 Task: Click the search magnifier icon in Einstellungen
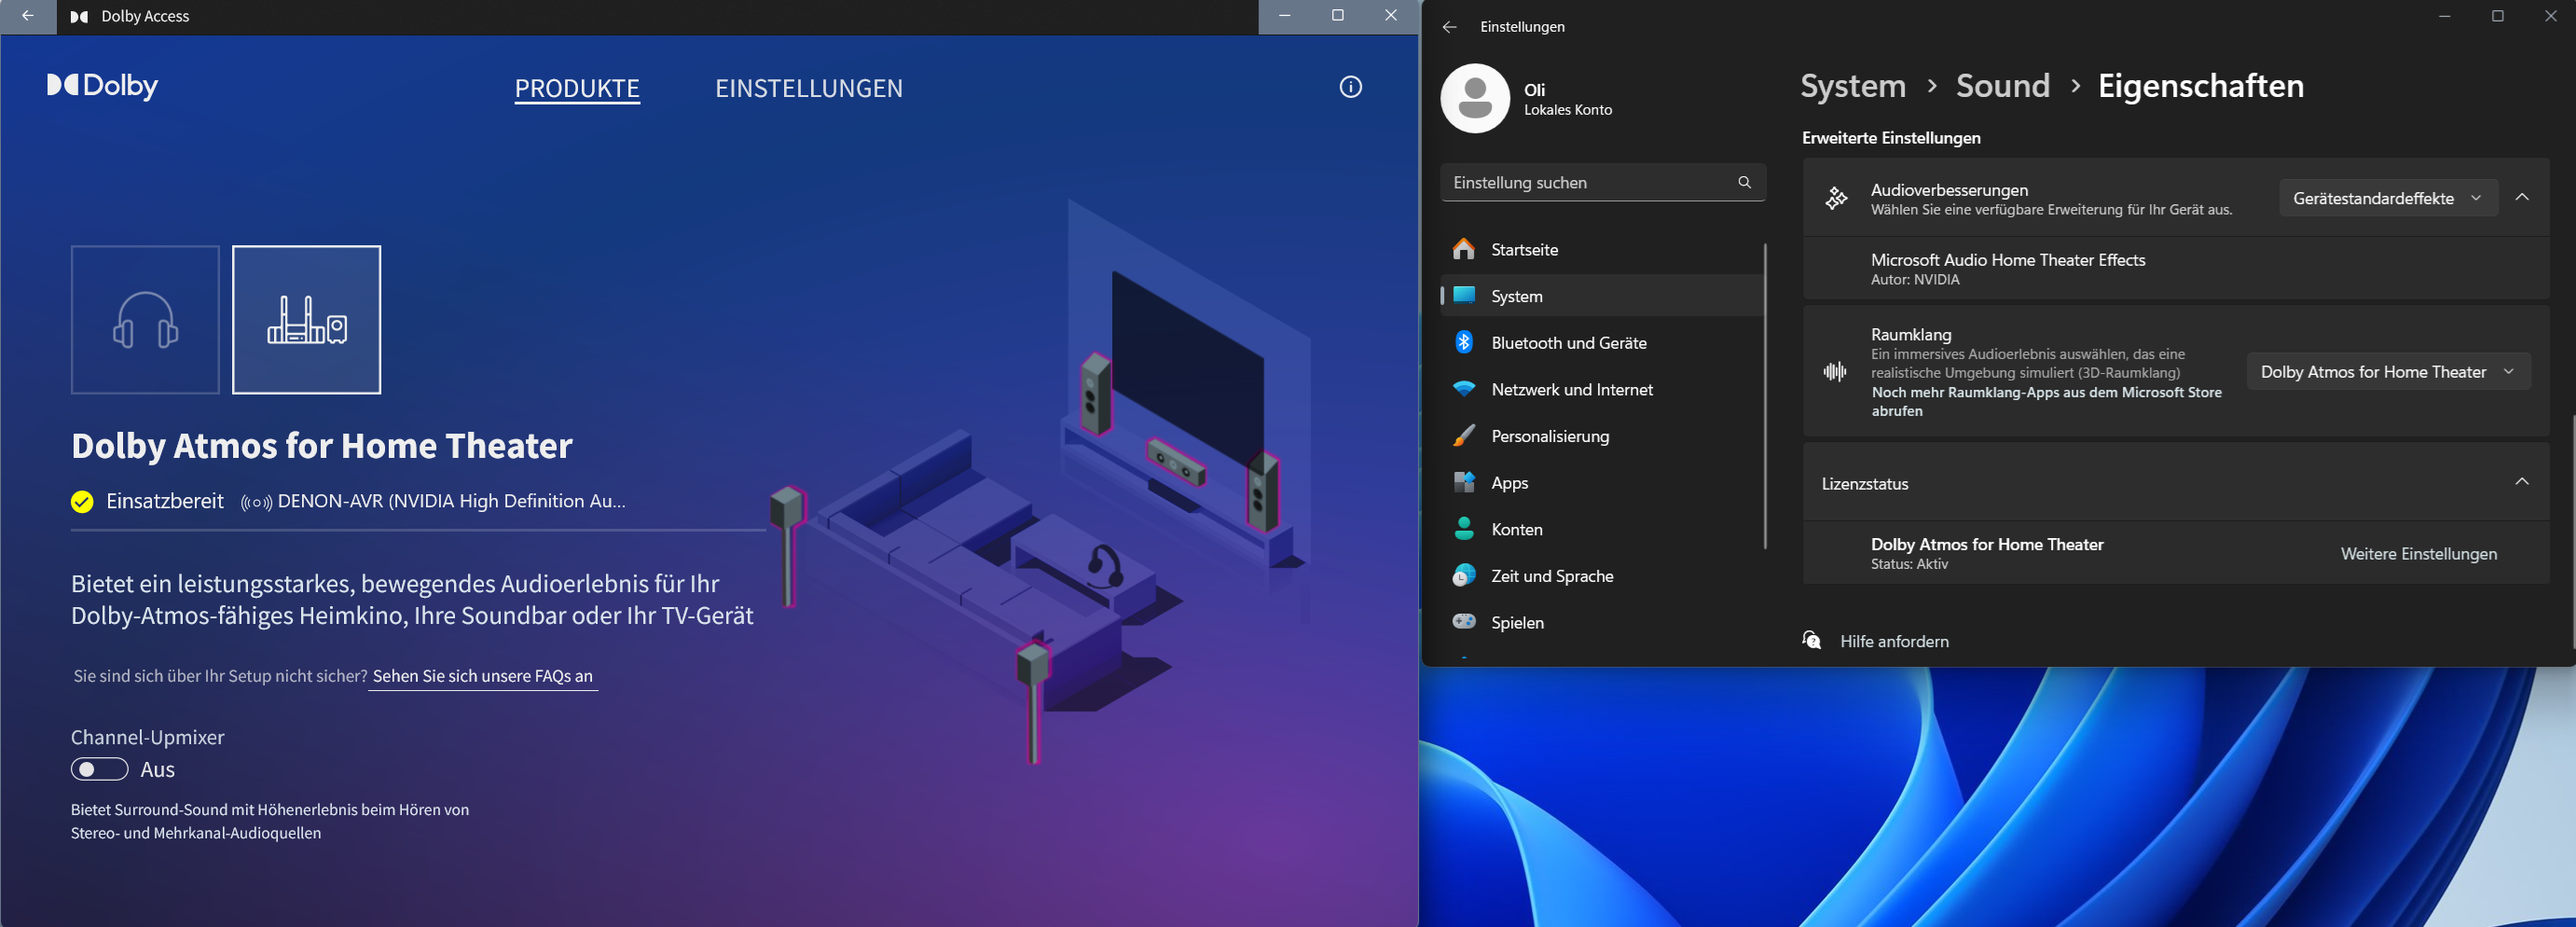click(x=1744, y=182)
